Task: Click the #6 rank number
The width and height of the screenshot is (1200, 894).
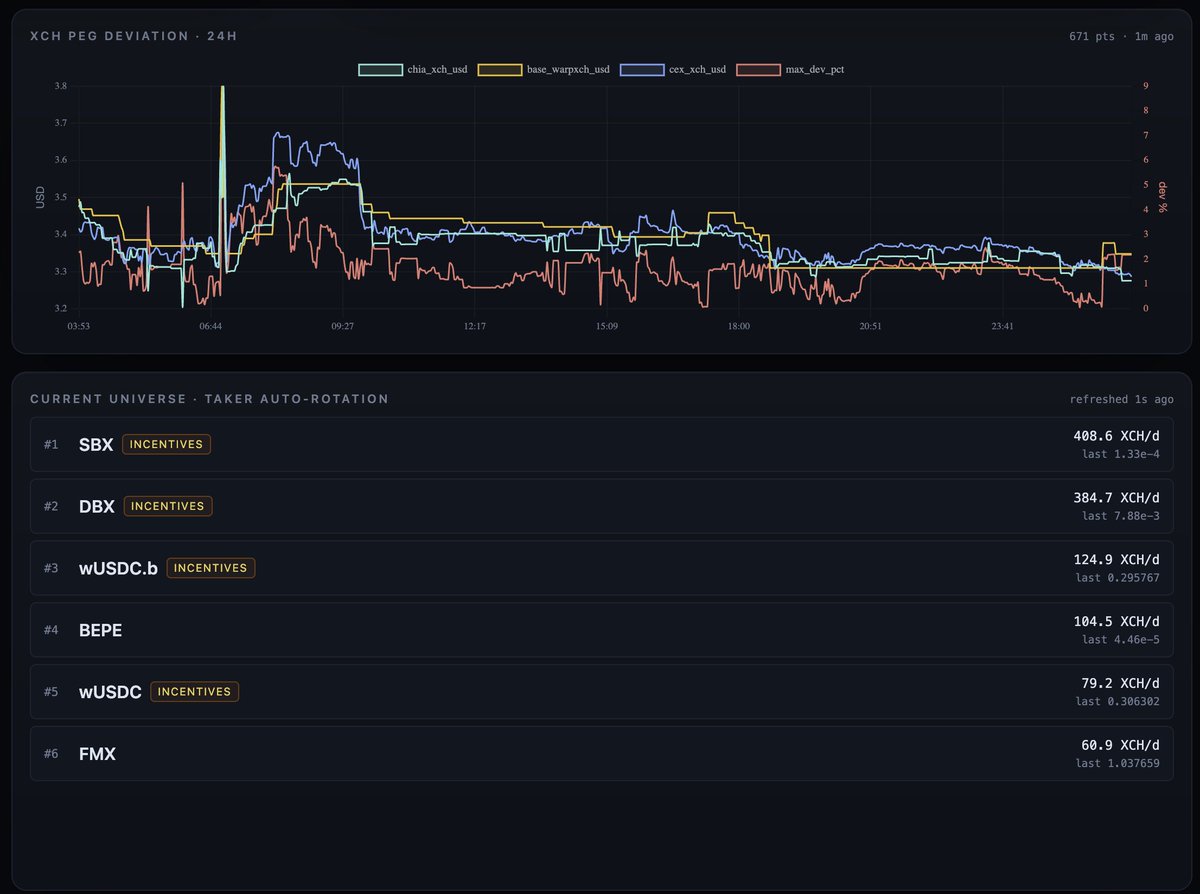Action: pyautogui.click(x=51, y=754)
